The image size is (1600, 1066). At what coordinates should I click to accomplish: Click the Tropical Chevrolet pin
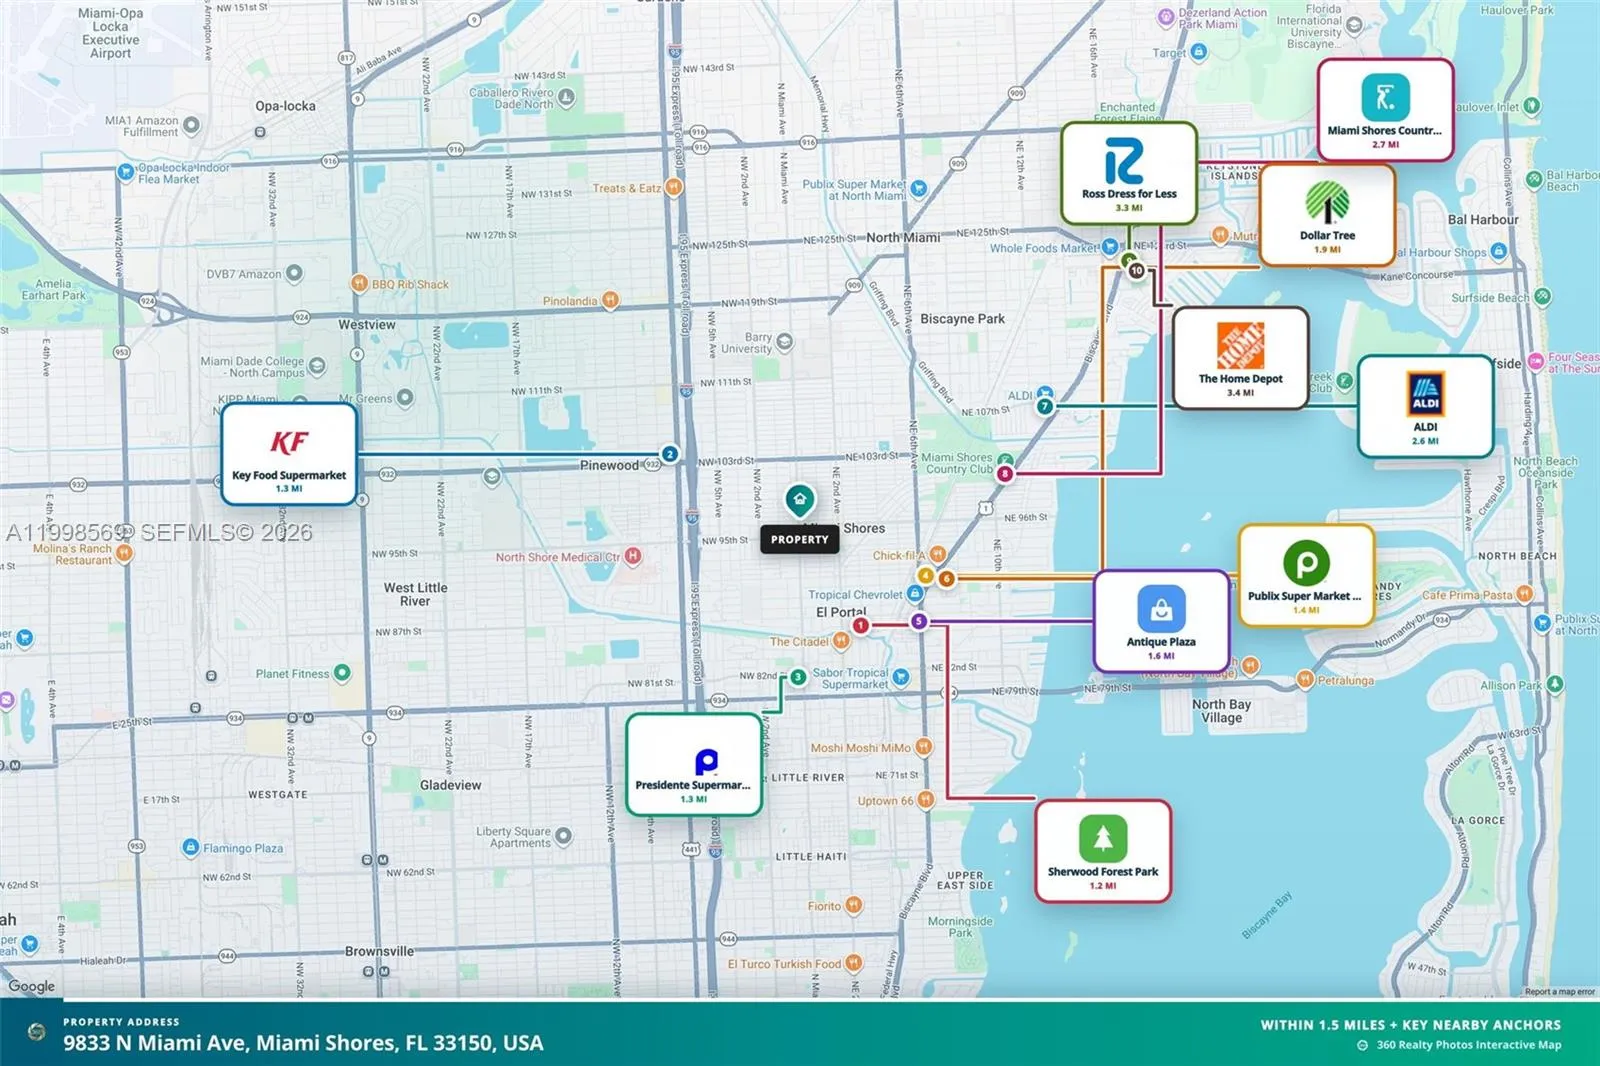[x=915, y=594]
